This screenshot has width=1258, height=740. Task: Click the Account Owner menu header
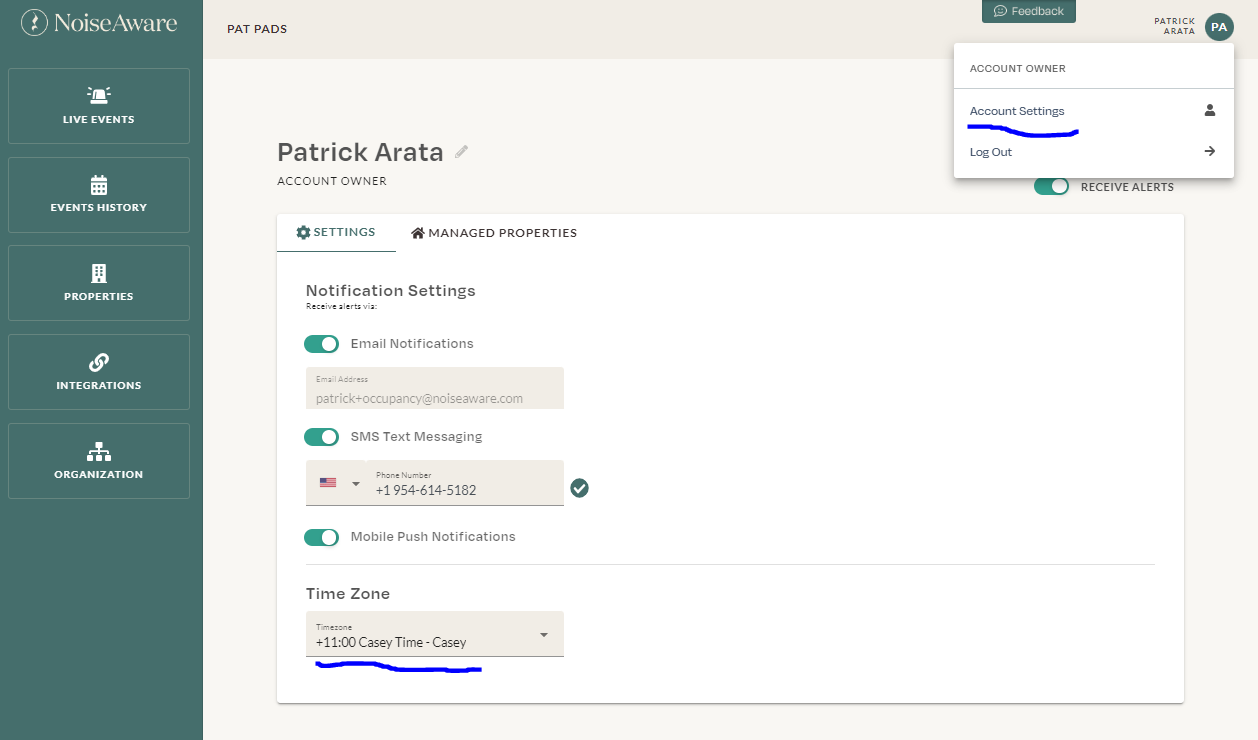(x=1018, y=69)
